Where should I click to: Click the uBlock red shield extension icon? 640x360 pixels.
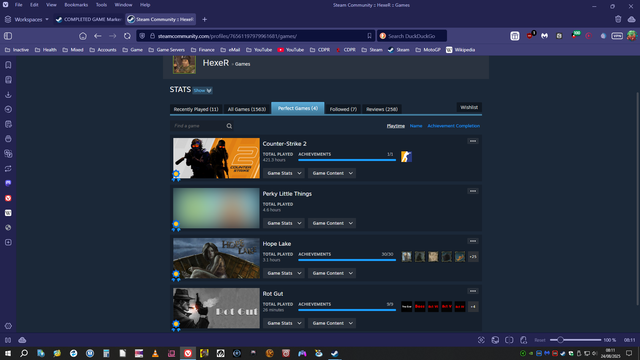pyautogui.click(x=530, y=36)
